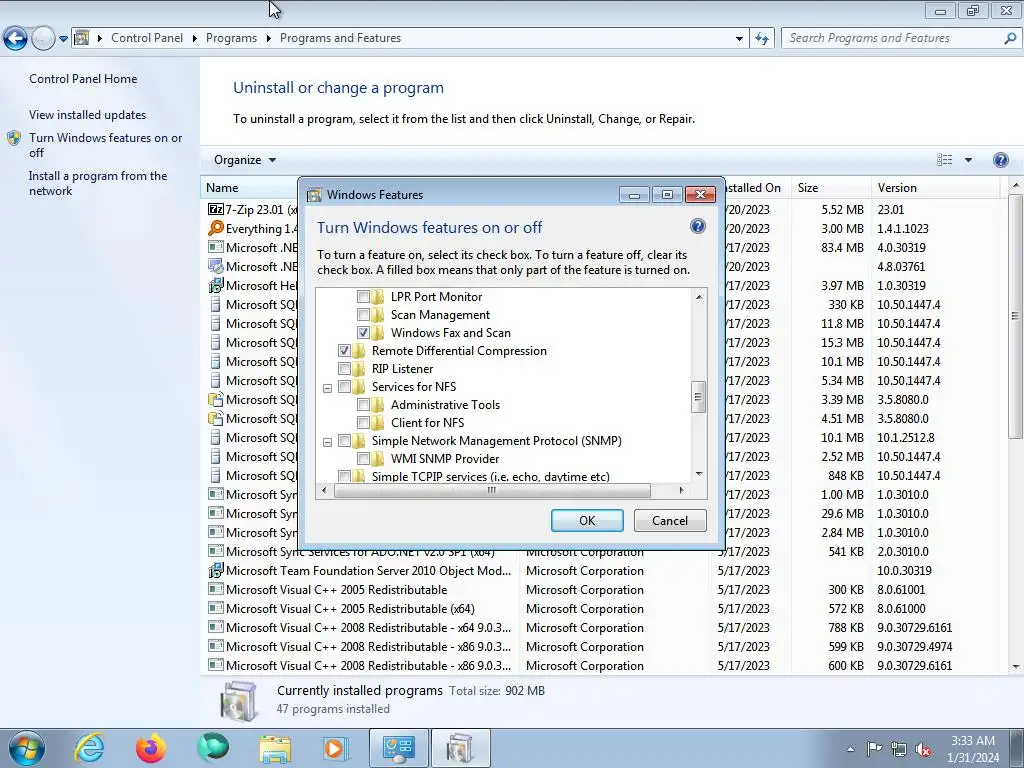The height and width of the screenshot is (768, 1024).
Task: Click the search magnifier icon
Action: [1010, 39]
